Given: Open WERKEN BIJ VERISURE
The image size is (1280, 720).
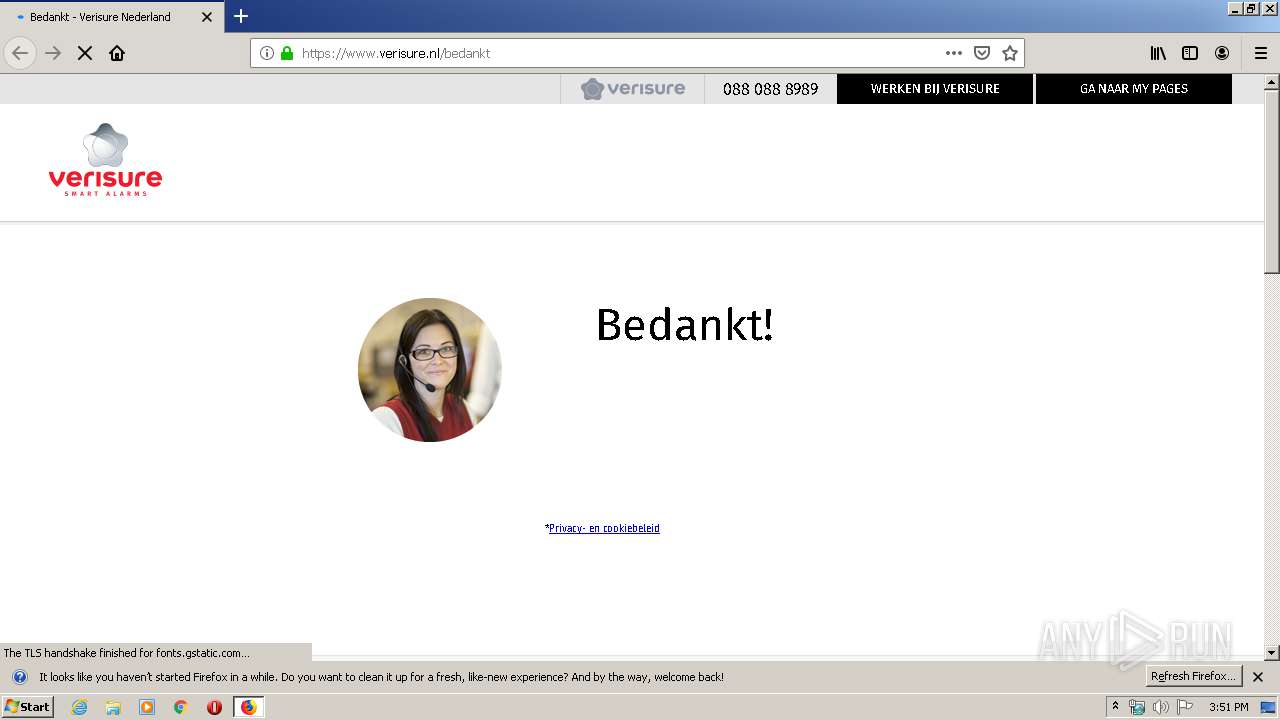Looking at the screenshot, I should tap(935, 89).
